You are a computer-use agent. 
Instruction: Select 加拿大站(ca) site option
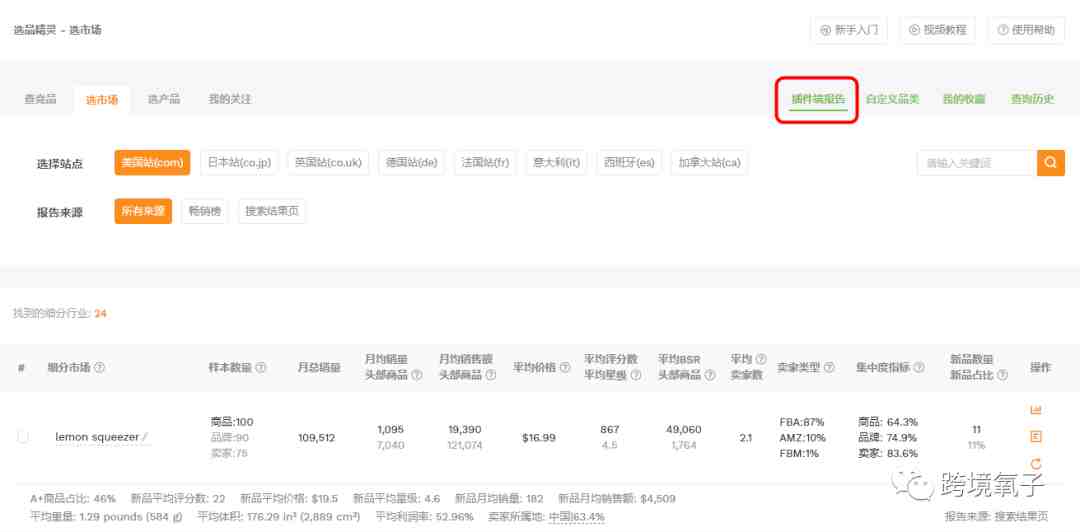tap(709, 163)
